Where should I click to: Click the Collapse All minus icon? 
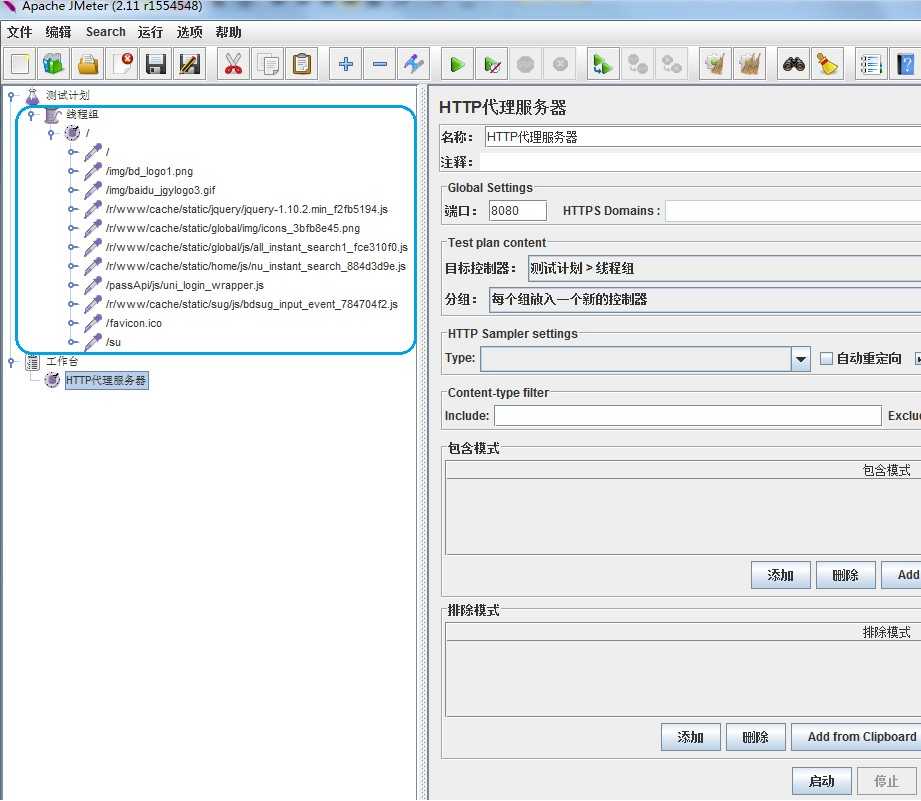[379, 63]
